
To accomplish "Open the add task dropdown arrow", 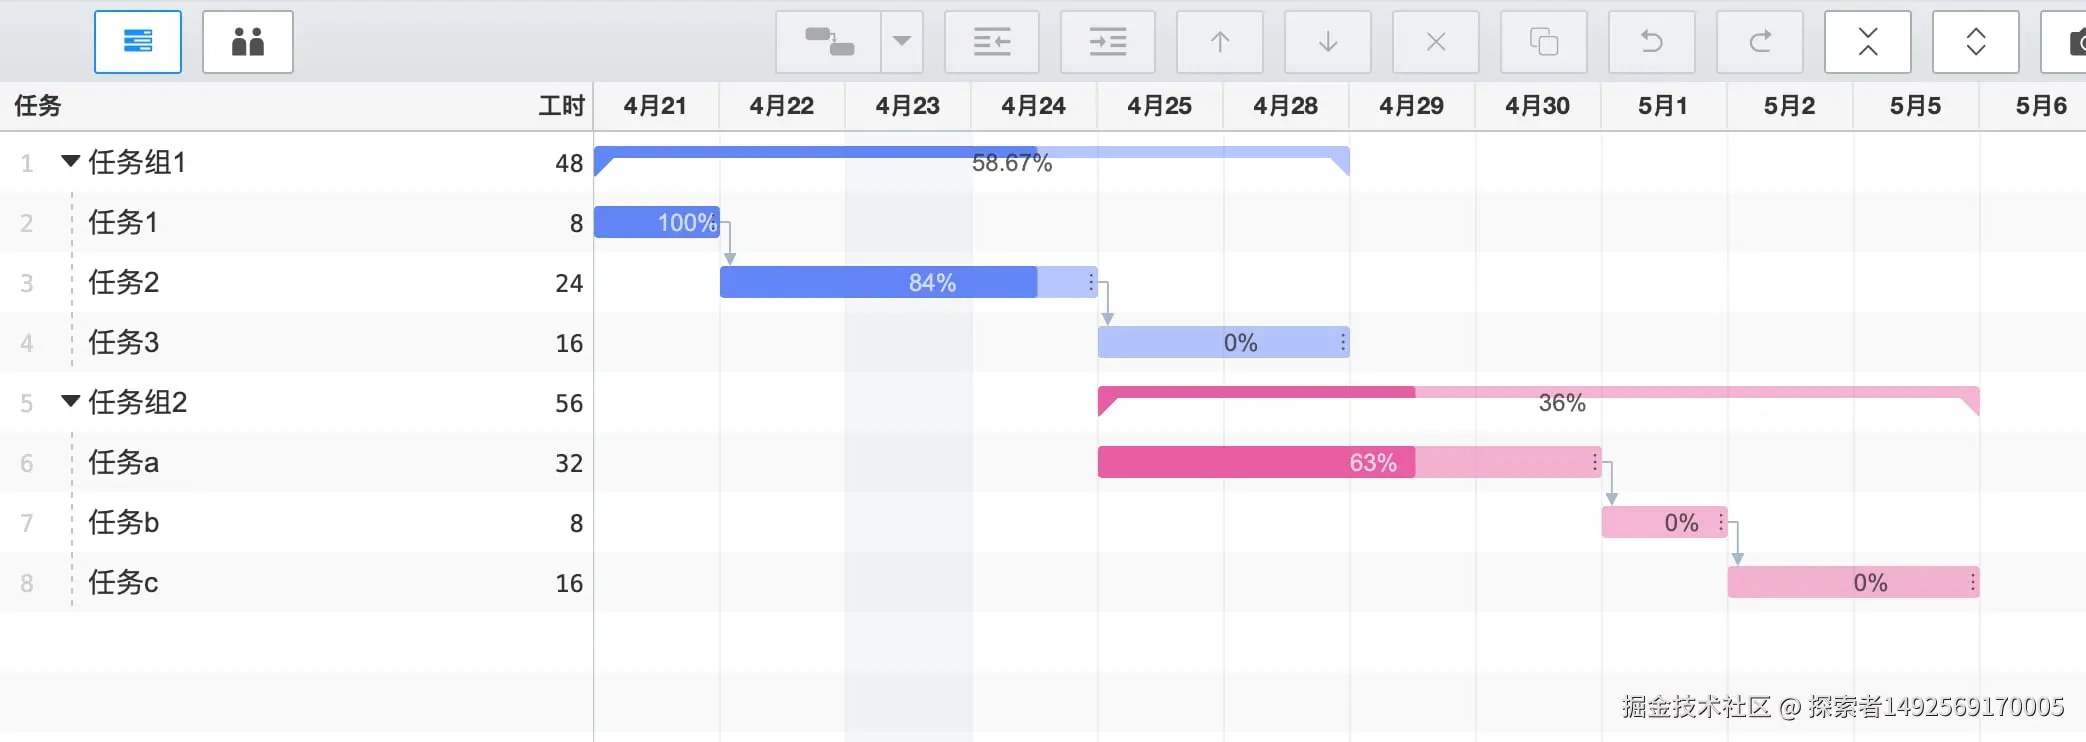I will coord(901,42).
